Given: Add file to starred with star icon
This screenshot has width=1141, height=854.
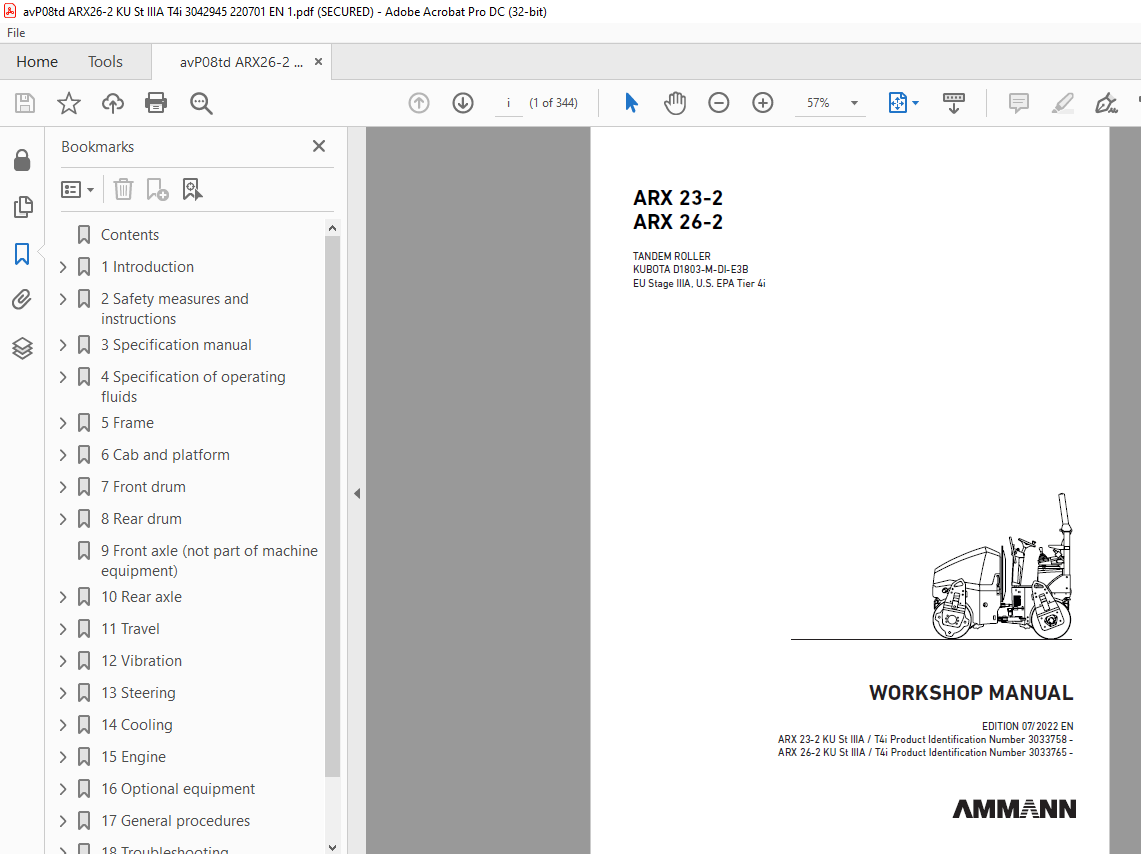Looking at the screenshot, I should click(x=68, y=103).
